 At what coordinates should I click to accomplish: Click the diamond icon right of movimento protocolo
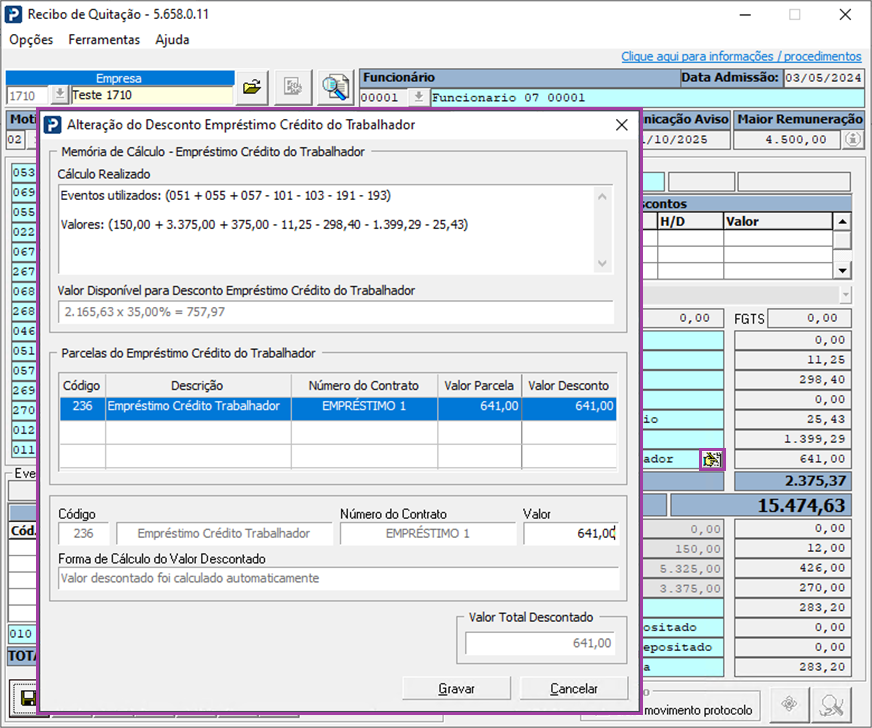pos(789,704)
